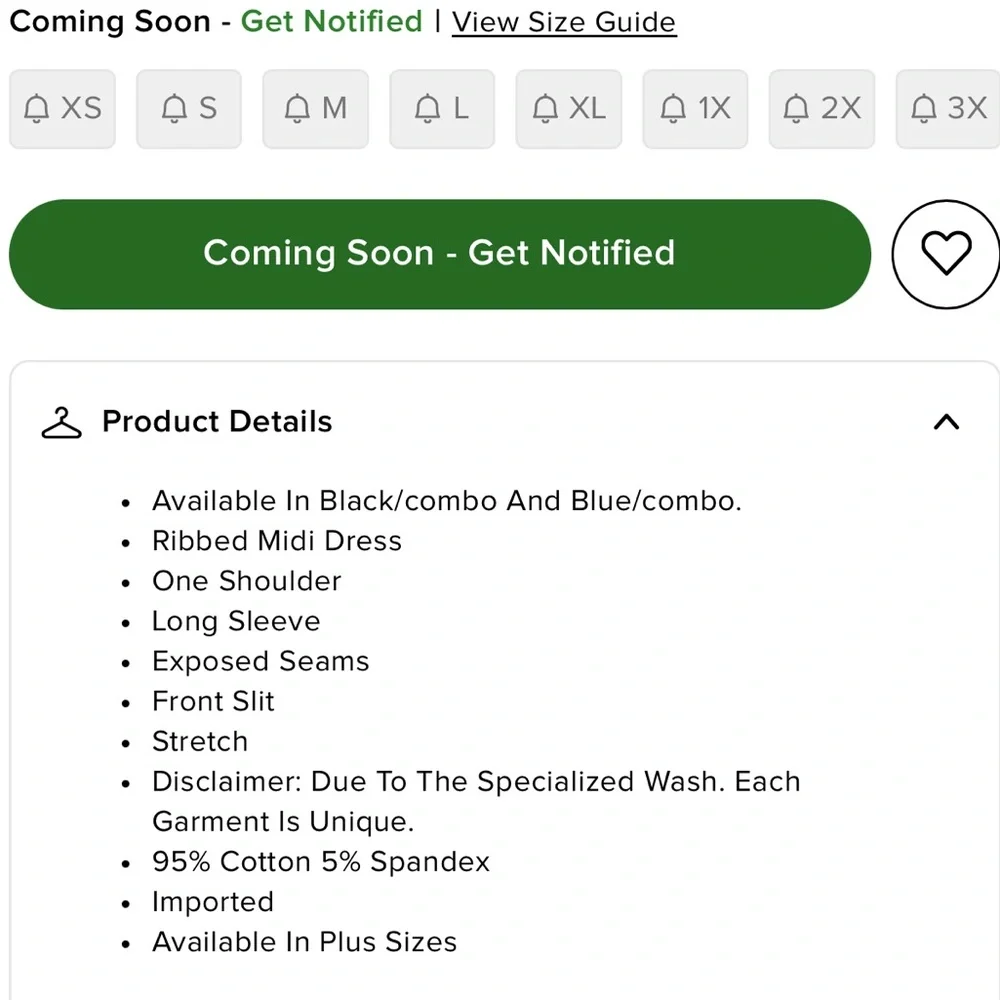
Task: Click the Product Details section heading
Action: pos(217,422)
